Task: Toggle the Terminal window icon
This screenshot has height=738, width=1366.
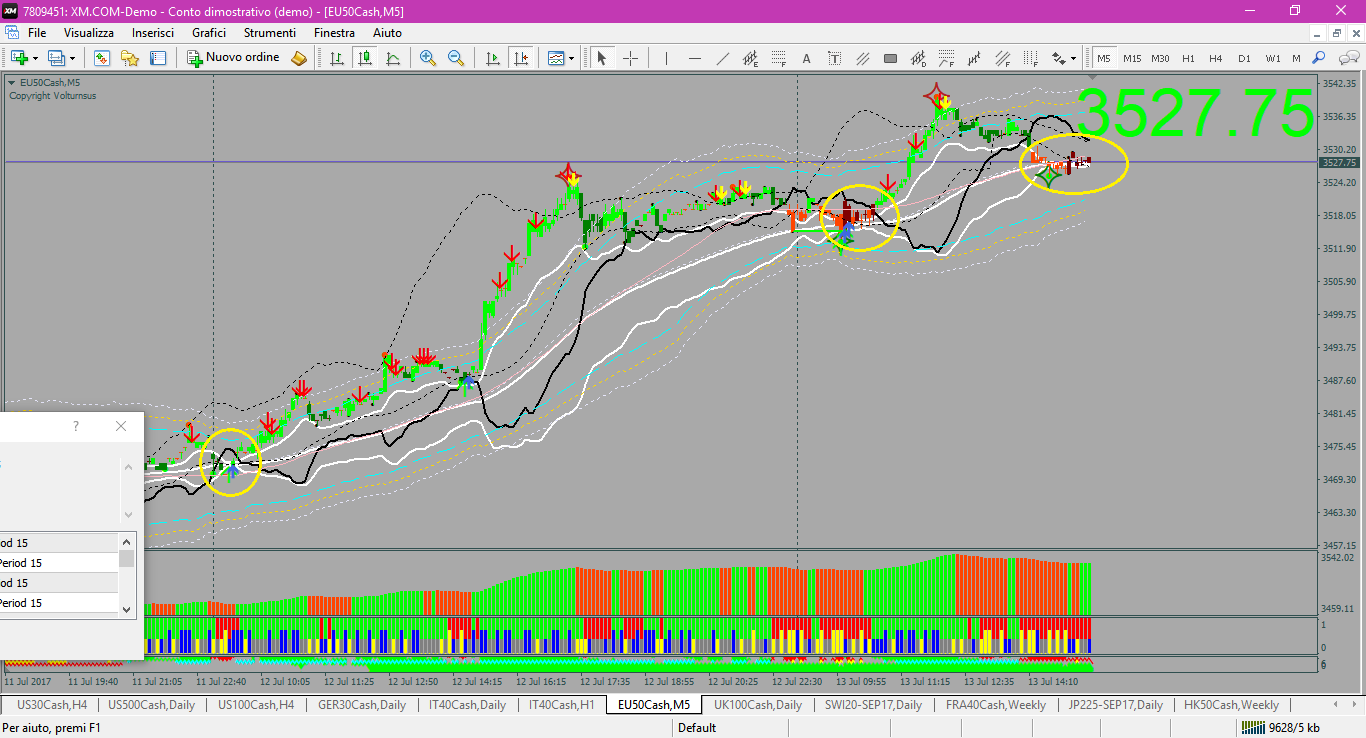Action: [x=158, y=58]
